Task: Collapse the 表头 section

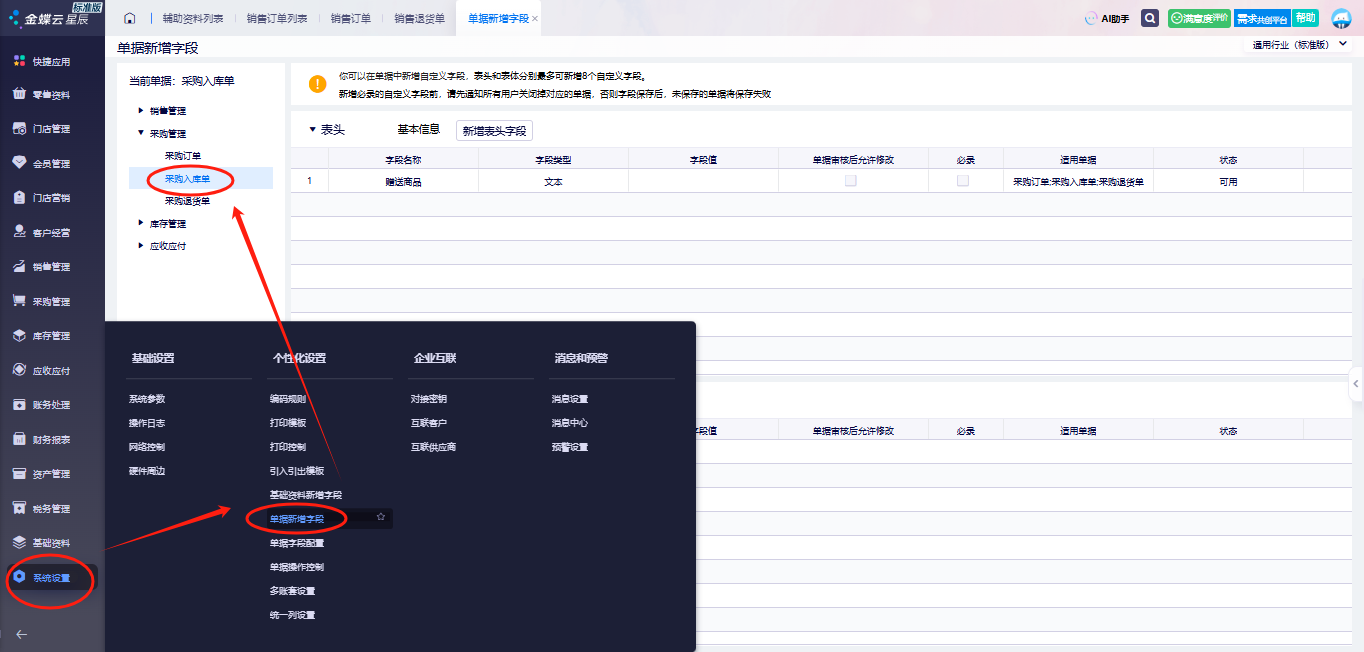Action: tap(312, 130)
